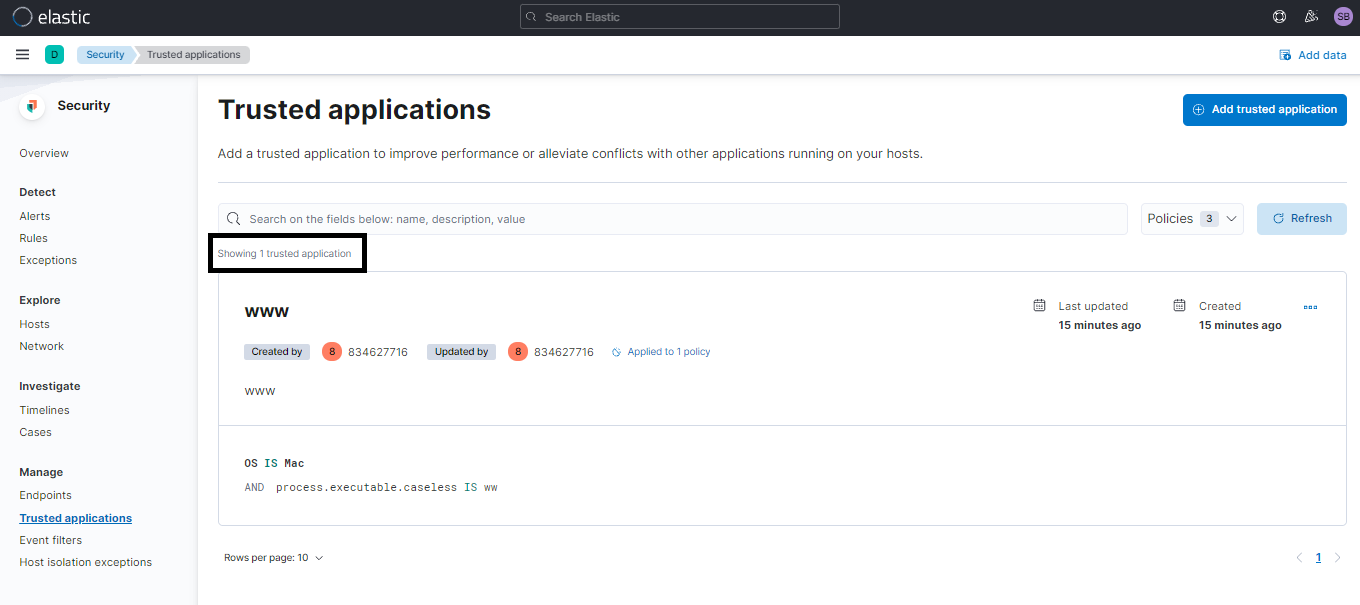The height and width of the screenshot is (605, 1360).
Task: Open the SB user profile avatar
Action: coord(1343,16)
